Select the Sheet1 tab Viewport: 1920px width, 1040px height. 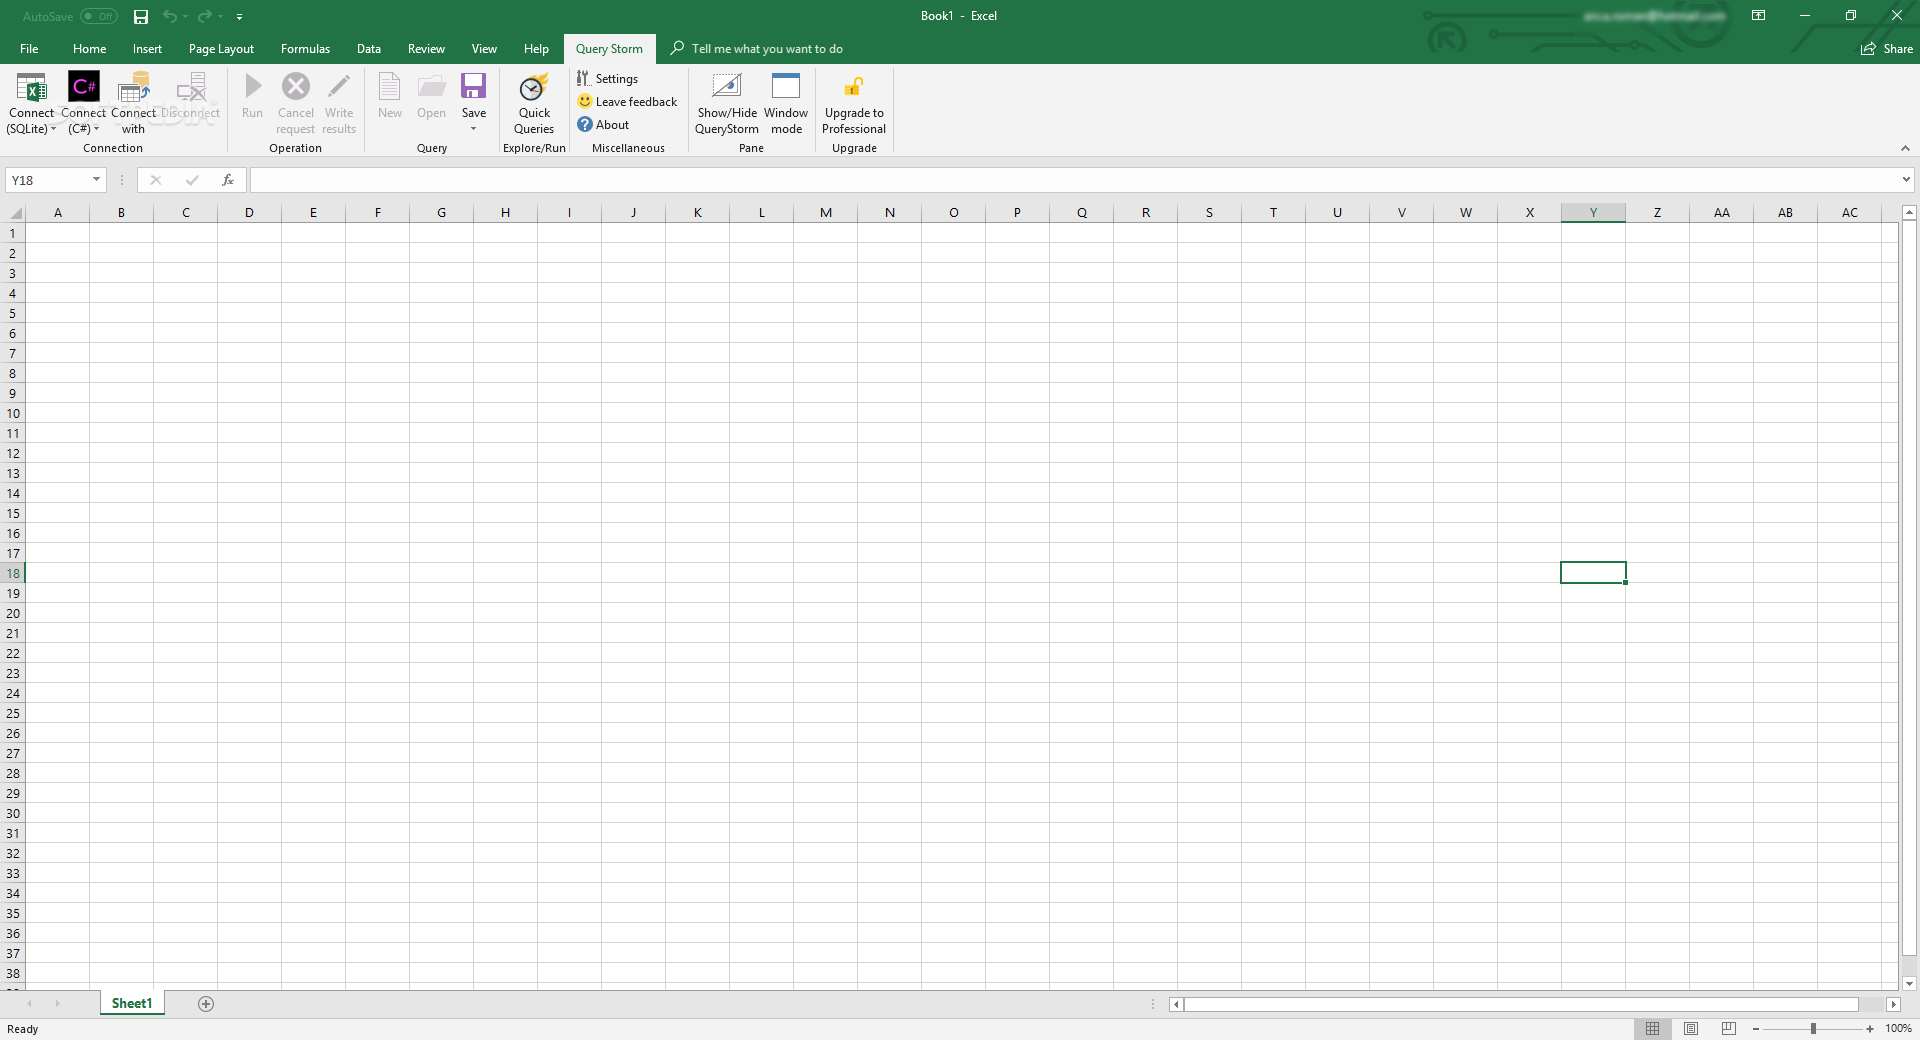132,1004
